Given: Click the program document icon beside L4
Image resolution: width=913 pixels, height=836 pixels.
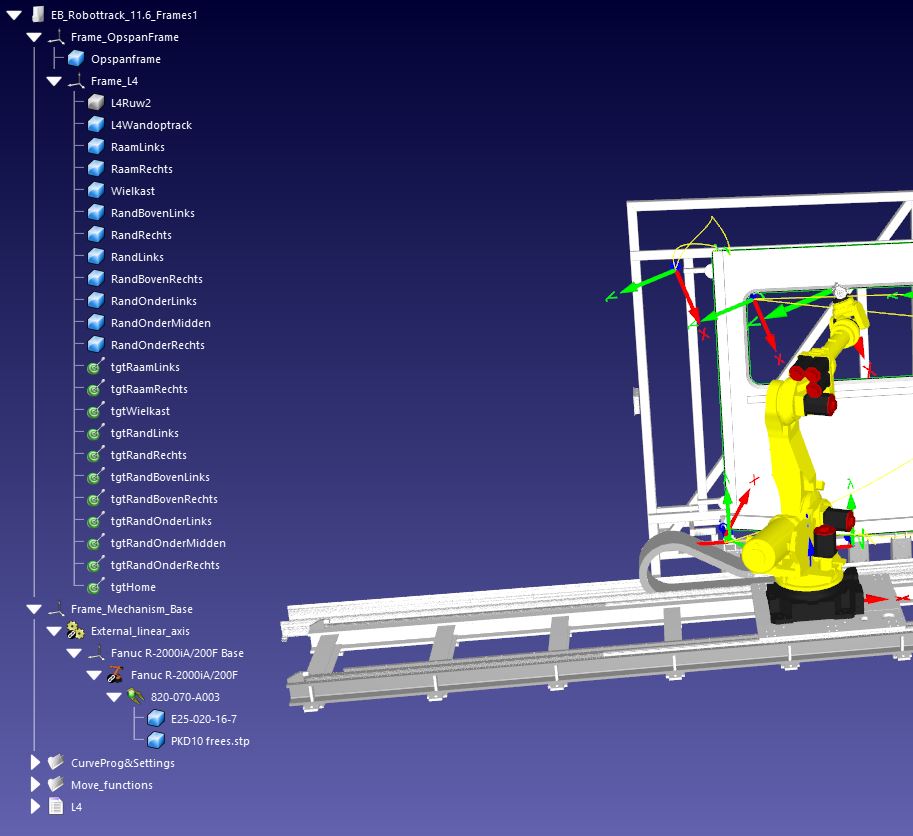Looking at the screenshot, I should pyautogui.click(x=56, y=807).
